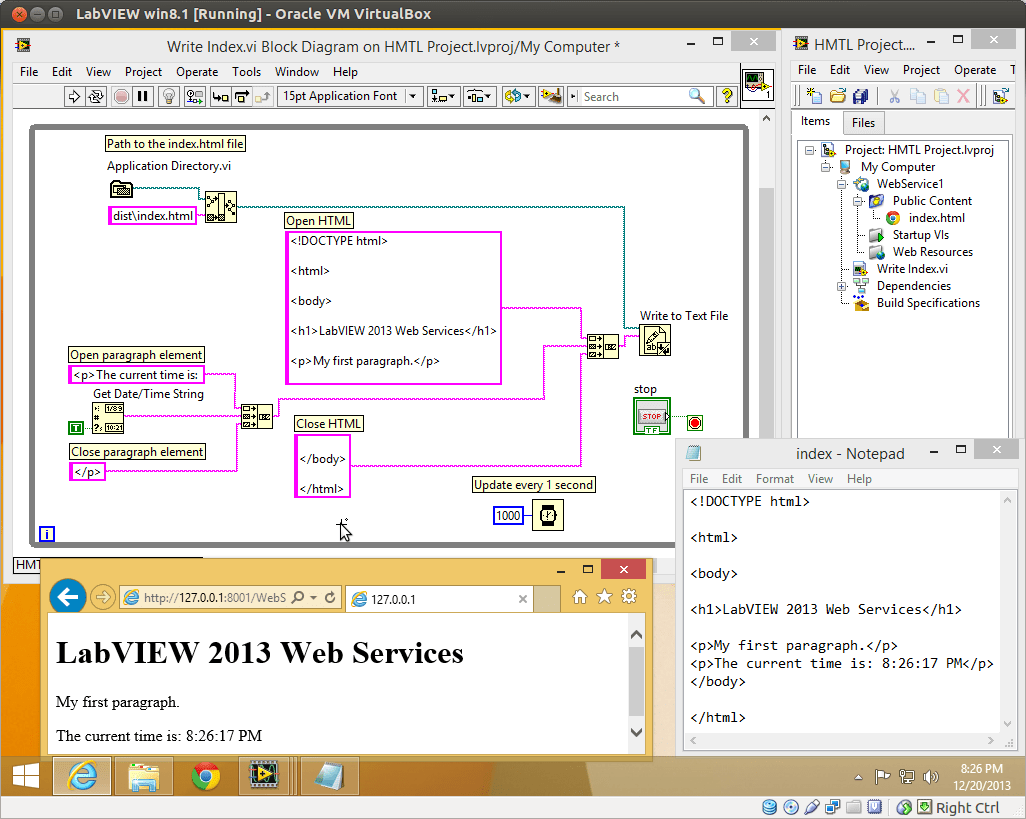Screen dimensions: 1026x819
Task: Click the Chrome icon in the taskbar
Action: click(205, 776)
